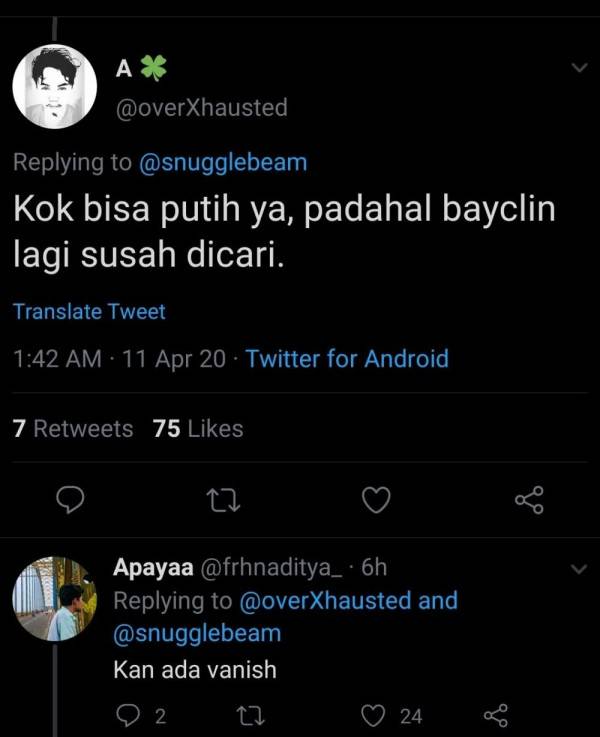This screenshot has width=600, height=737.
Task: Open the @overXhausted handle under the name
Action: [x=202, y=107]
